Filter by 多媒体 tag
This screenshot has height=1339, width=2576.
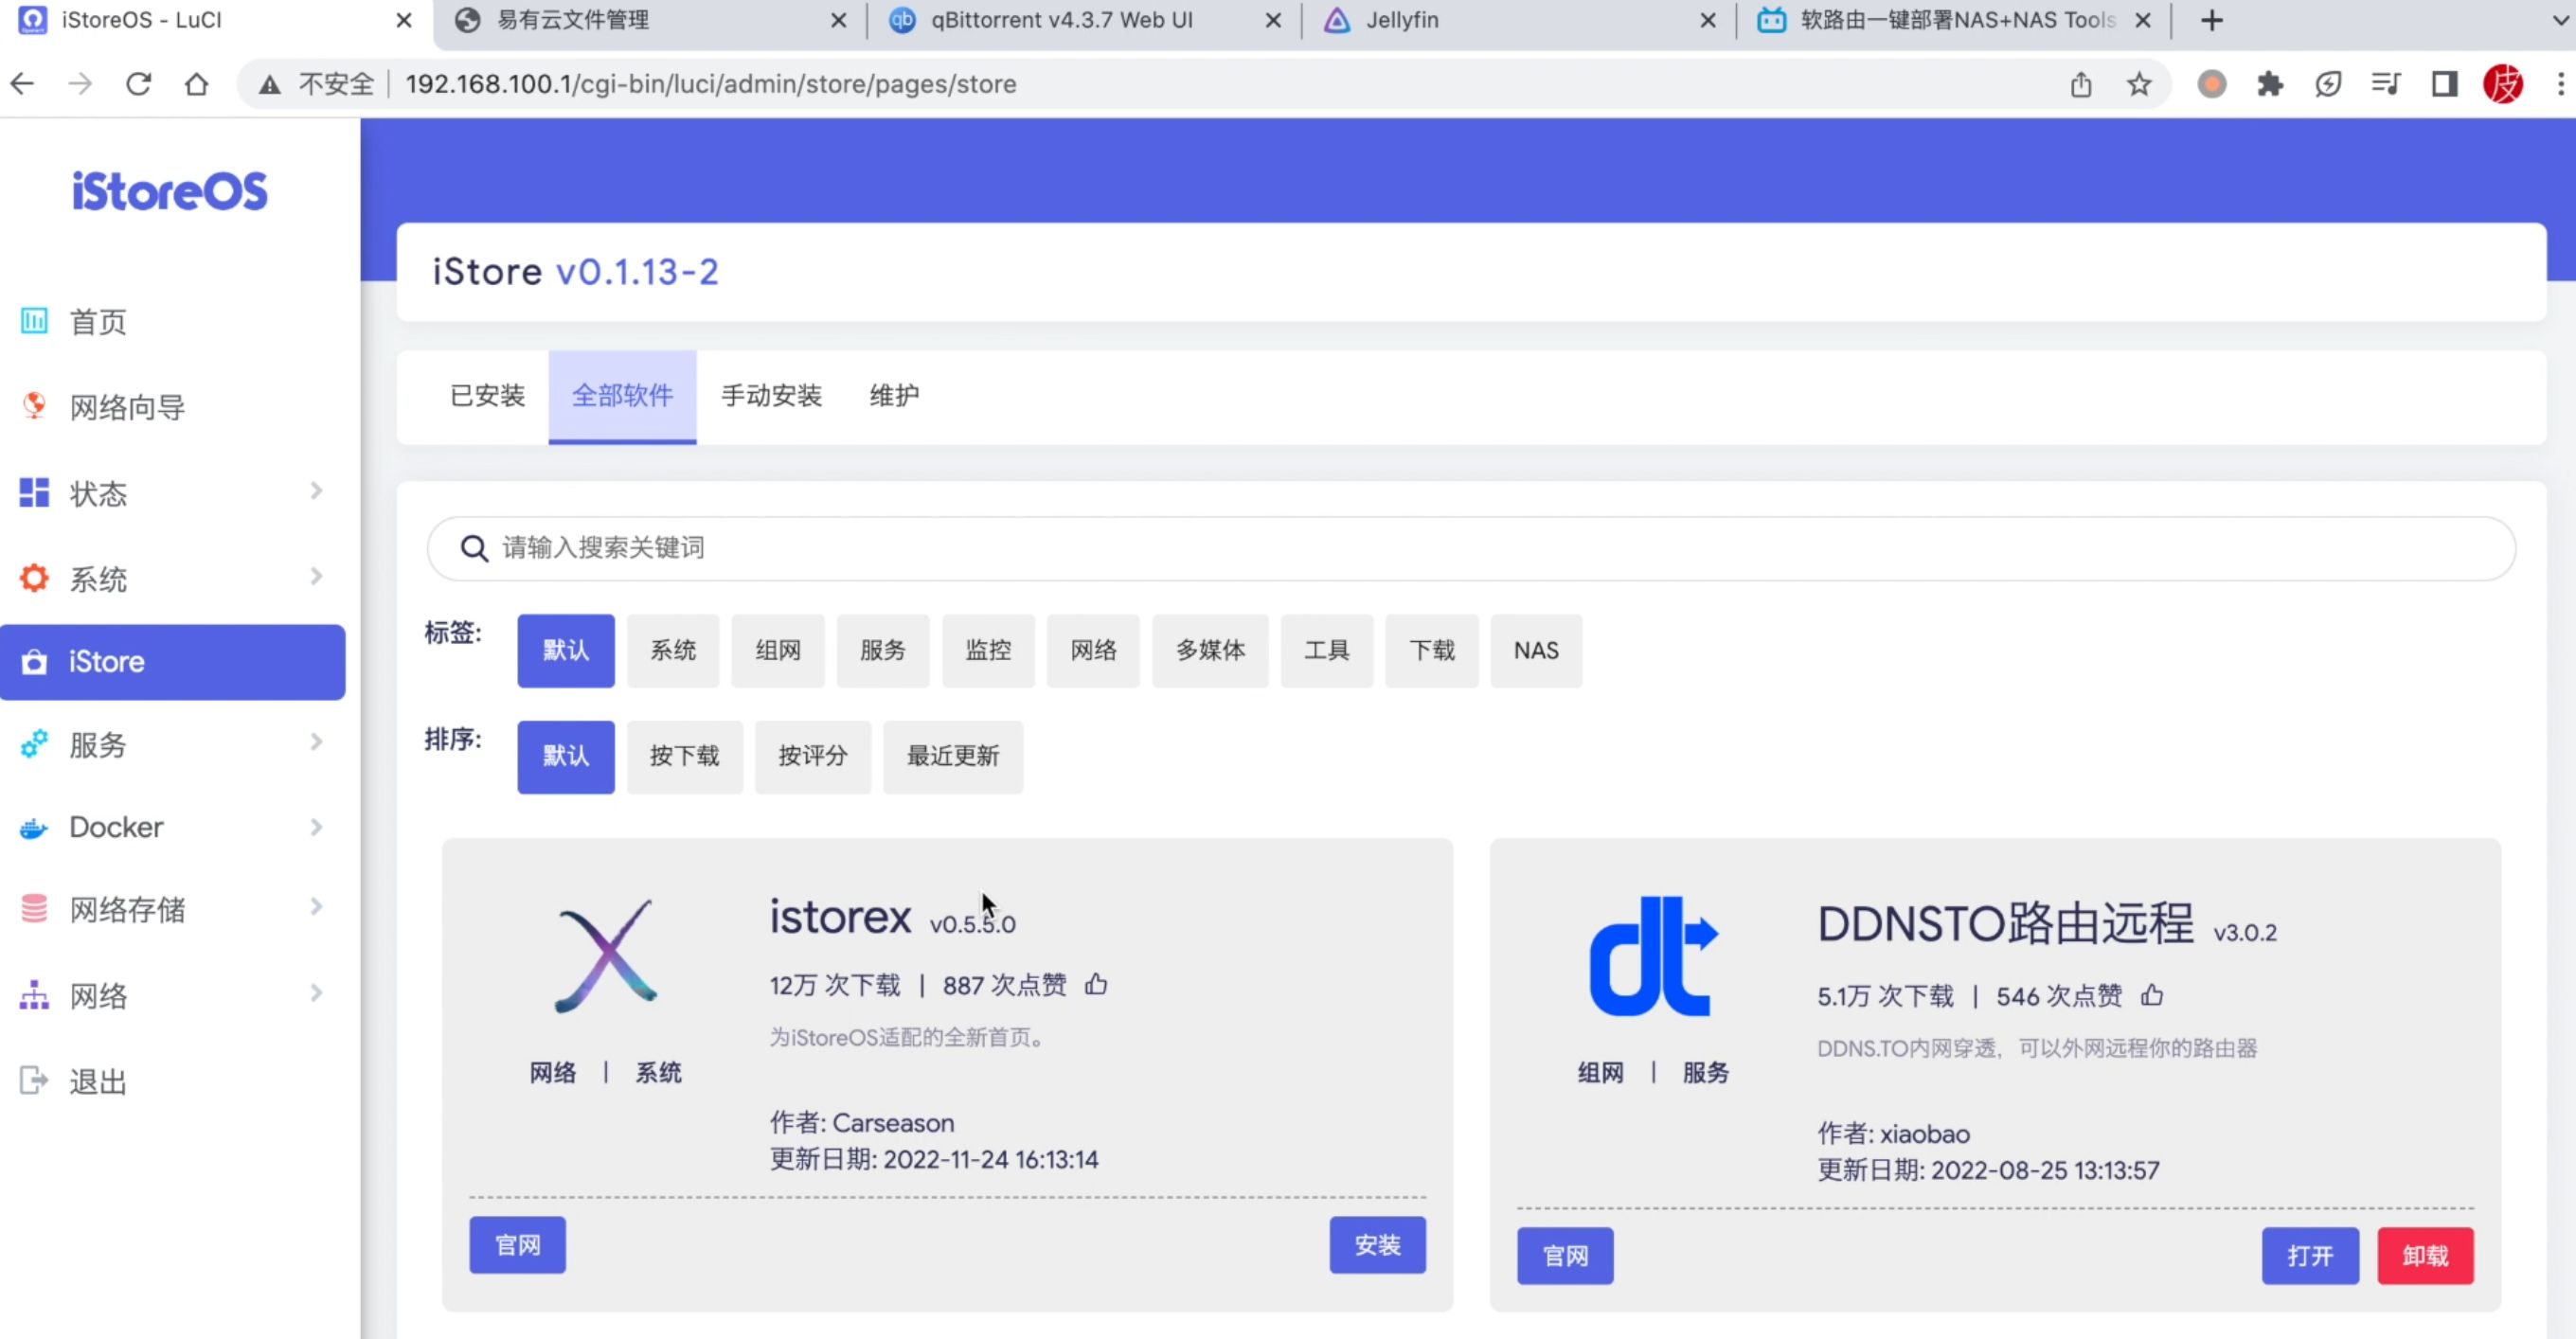(x=1210, y=651)
